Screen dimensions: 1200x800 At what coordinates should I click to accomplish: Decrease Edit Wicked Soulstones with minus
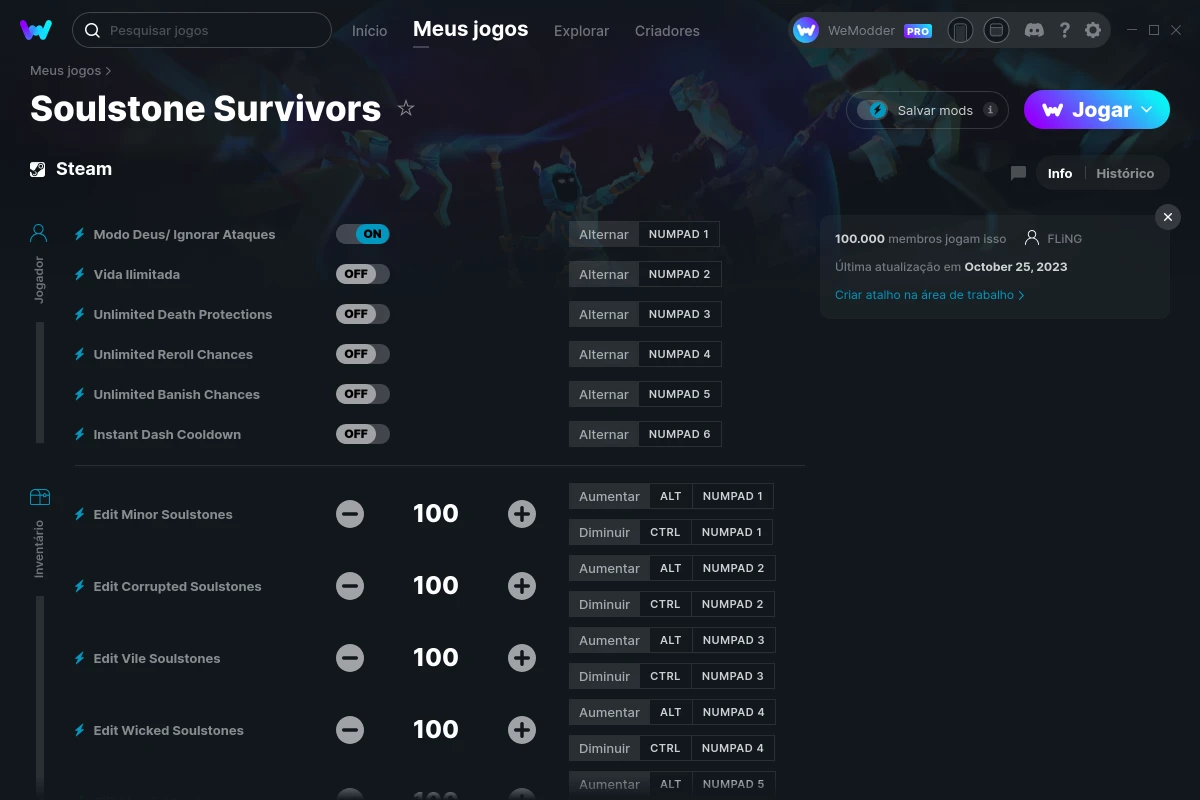[x=350, y=730]
